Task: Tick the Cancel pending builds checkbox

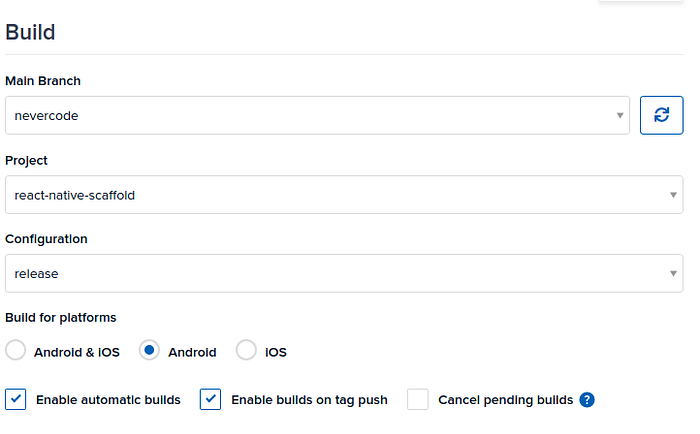Action: coord(418,399)
